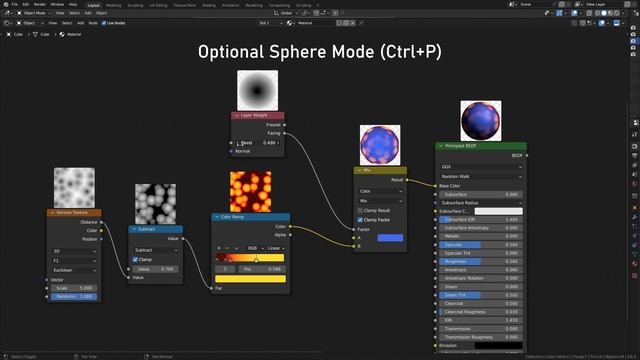Open Random Walk subsurface method
The height and width of the screenshot is (360, 640).
point(481,177)
